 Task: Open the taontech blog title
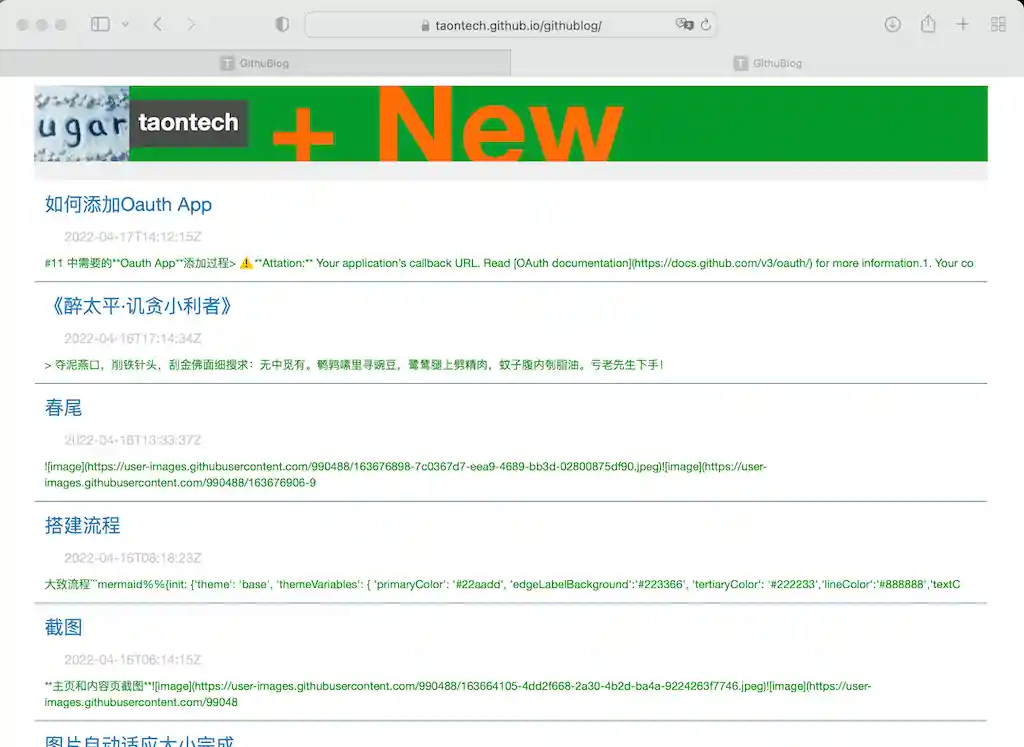[188, 123]
